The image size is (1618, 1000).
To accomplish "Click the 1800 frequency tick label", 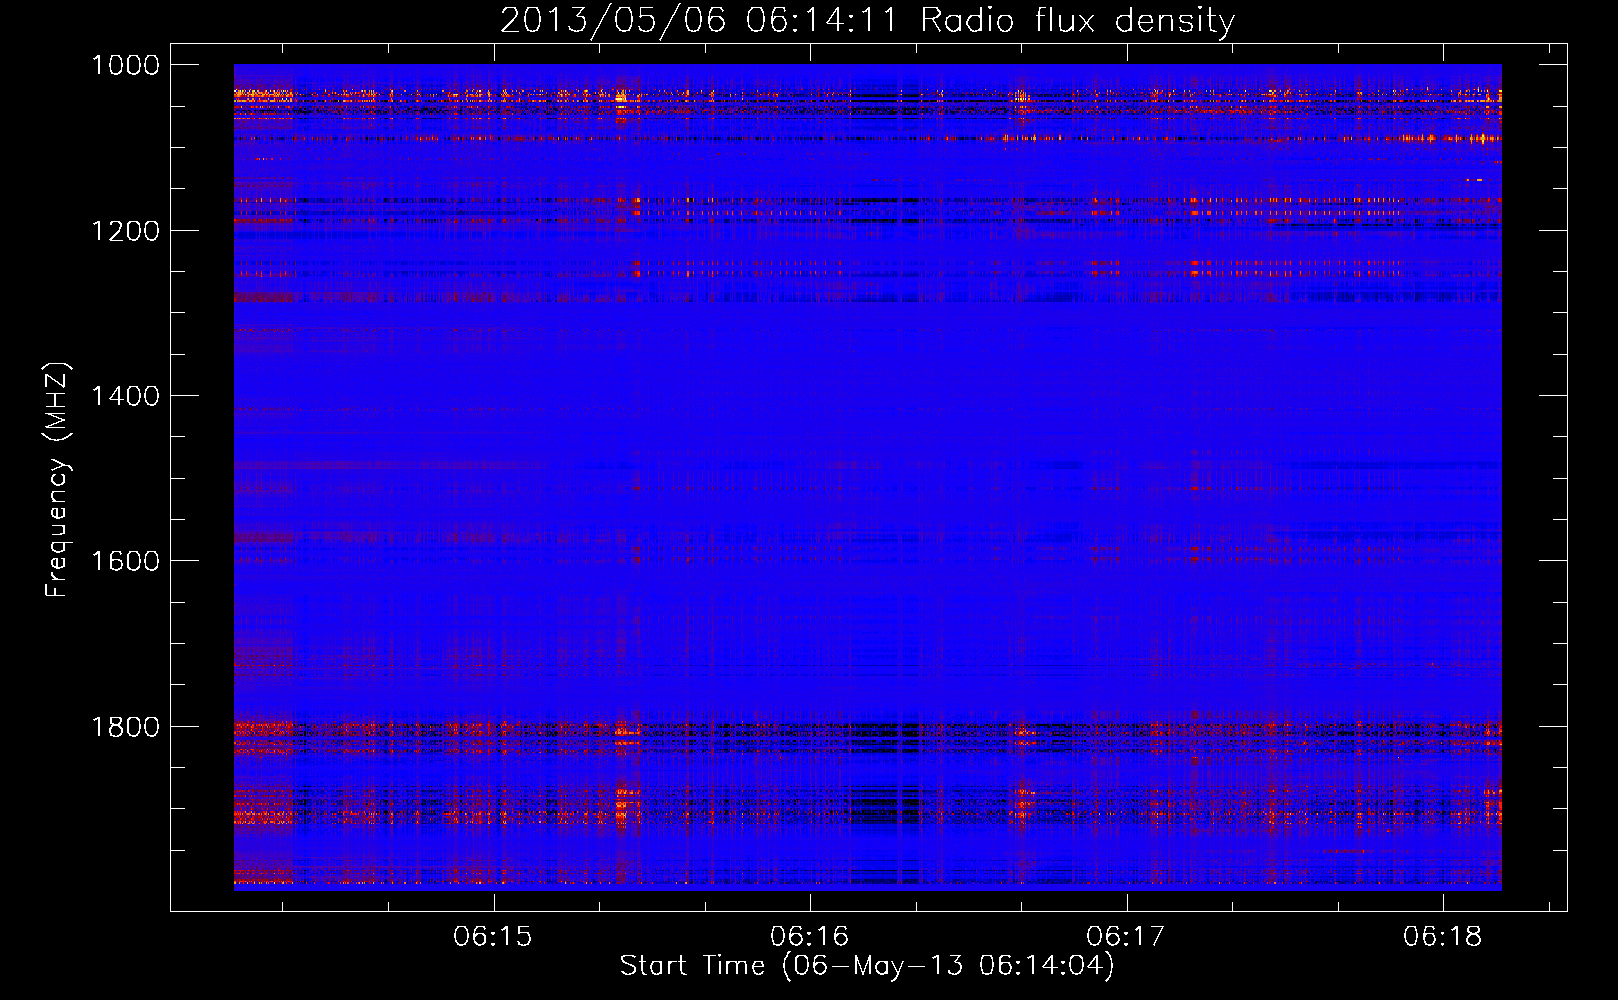I will point(126,726).
